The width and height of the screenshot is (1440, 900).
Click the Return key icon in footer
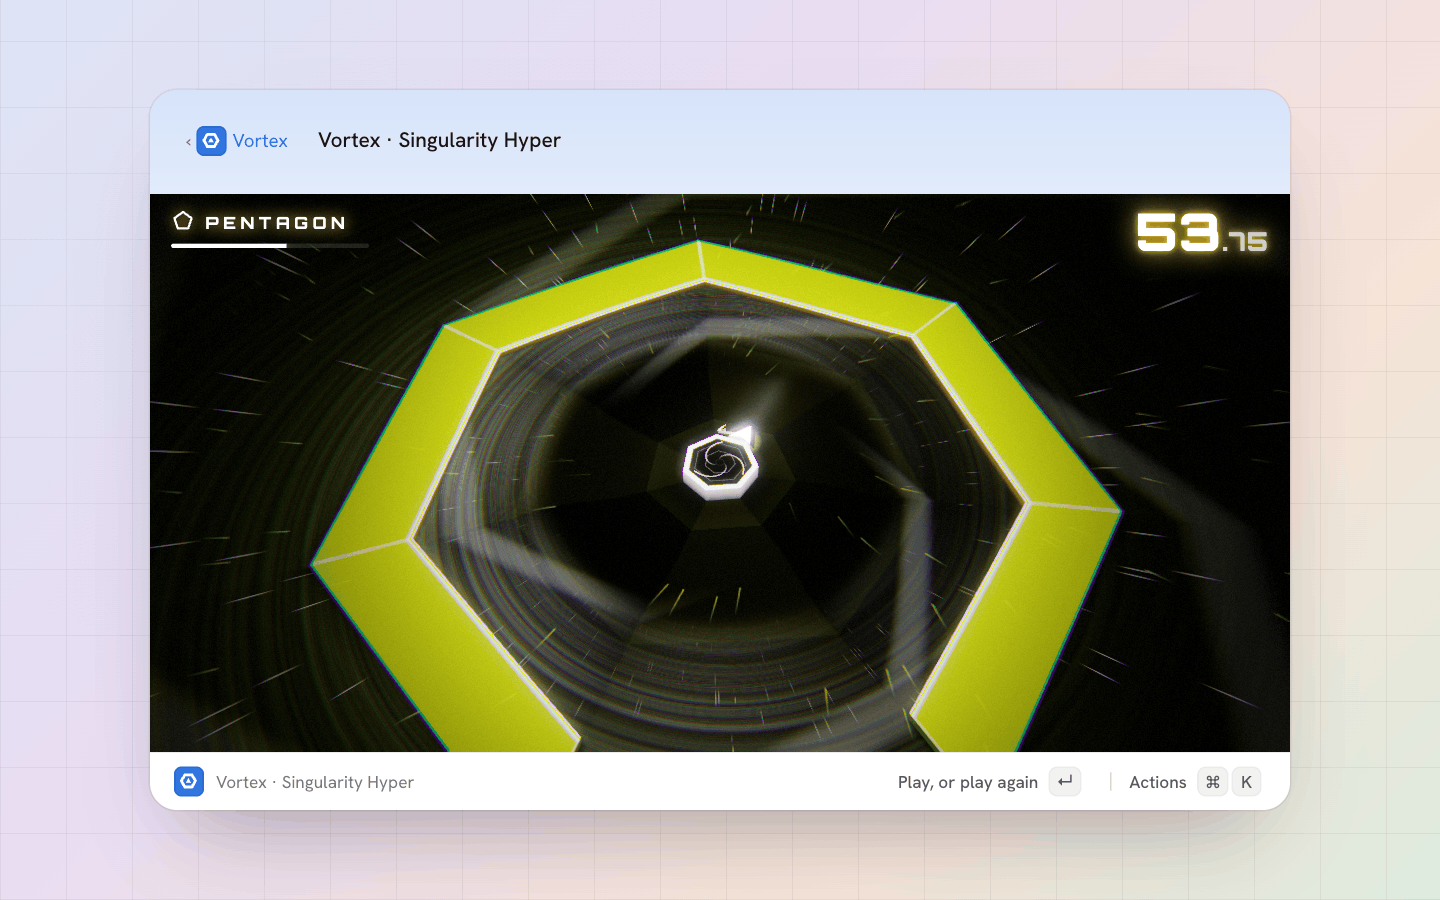1065,781
